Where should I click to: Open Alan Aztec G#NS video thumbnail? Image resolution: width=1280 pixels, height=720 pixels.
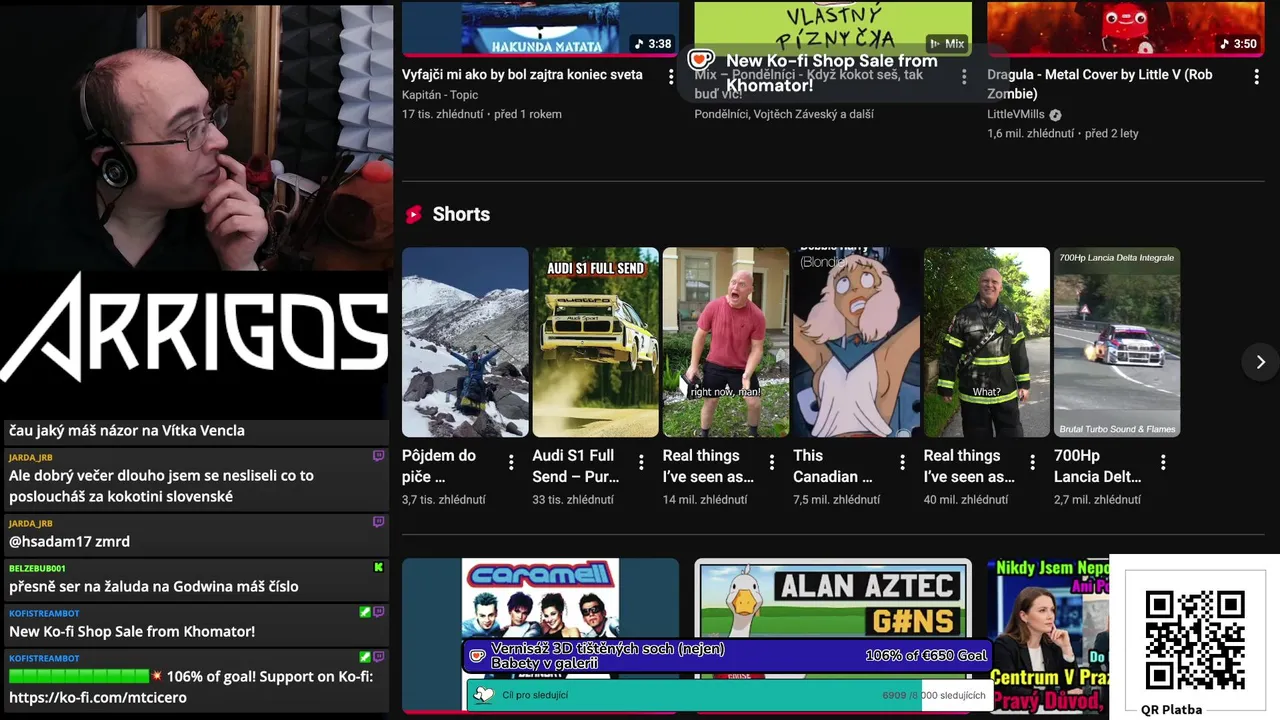833,635
